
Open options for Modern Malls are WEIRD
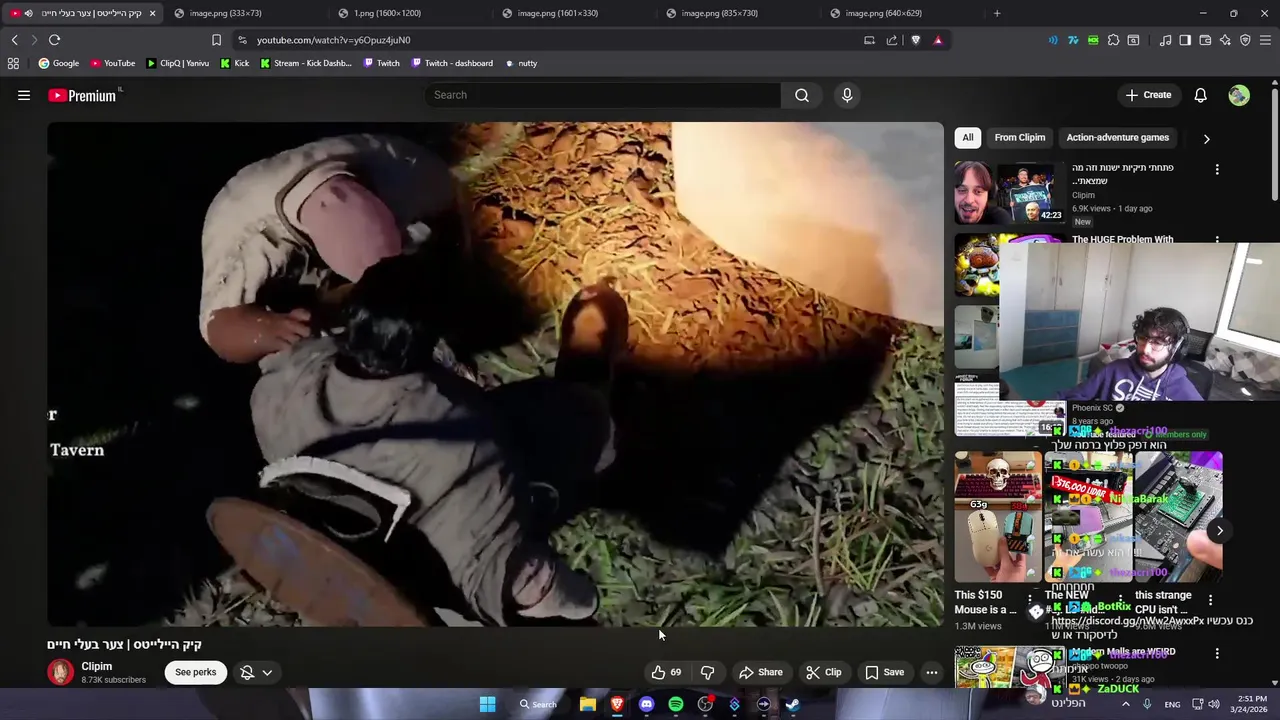[1217, 653]
